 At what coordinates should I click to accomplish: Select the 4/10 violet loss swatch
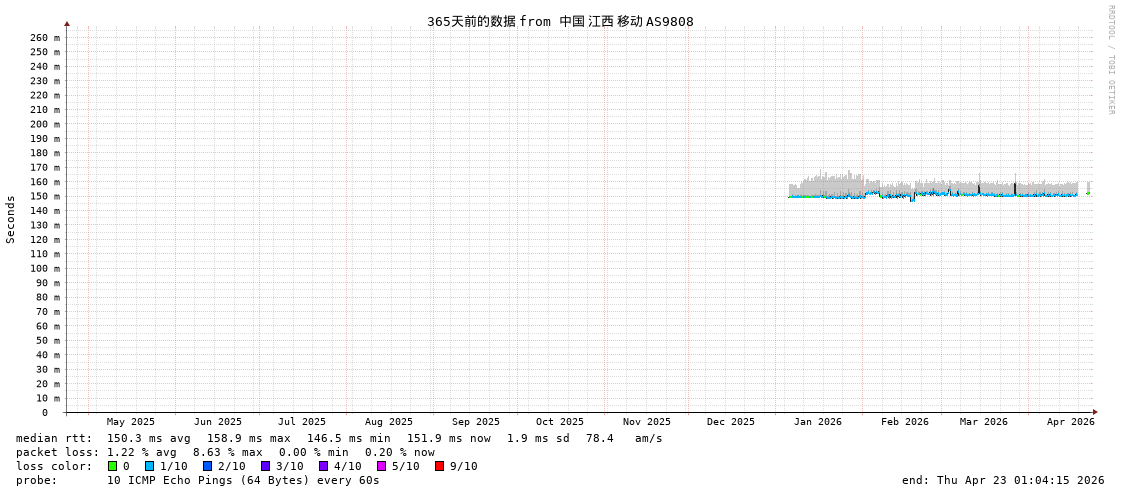(323, 466)
